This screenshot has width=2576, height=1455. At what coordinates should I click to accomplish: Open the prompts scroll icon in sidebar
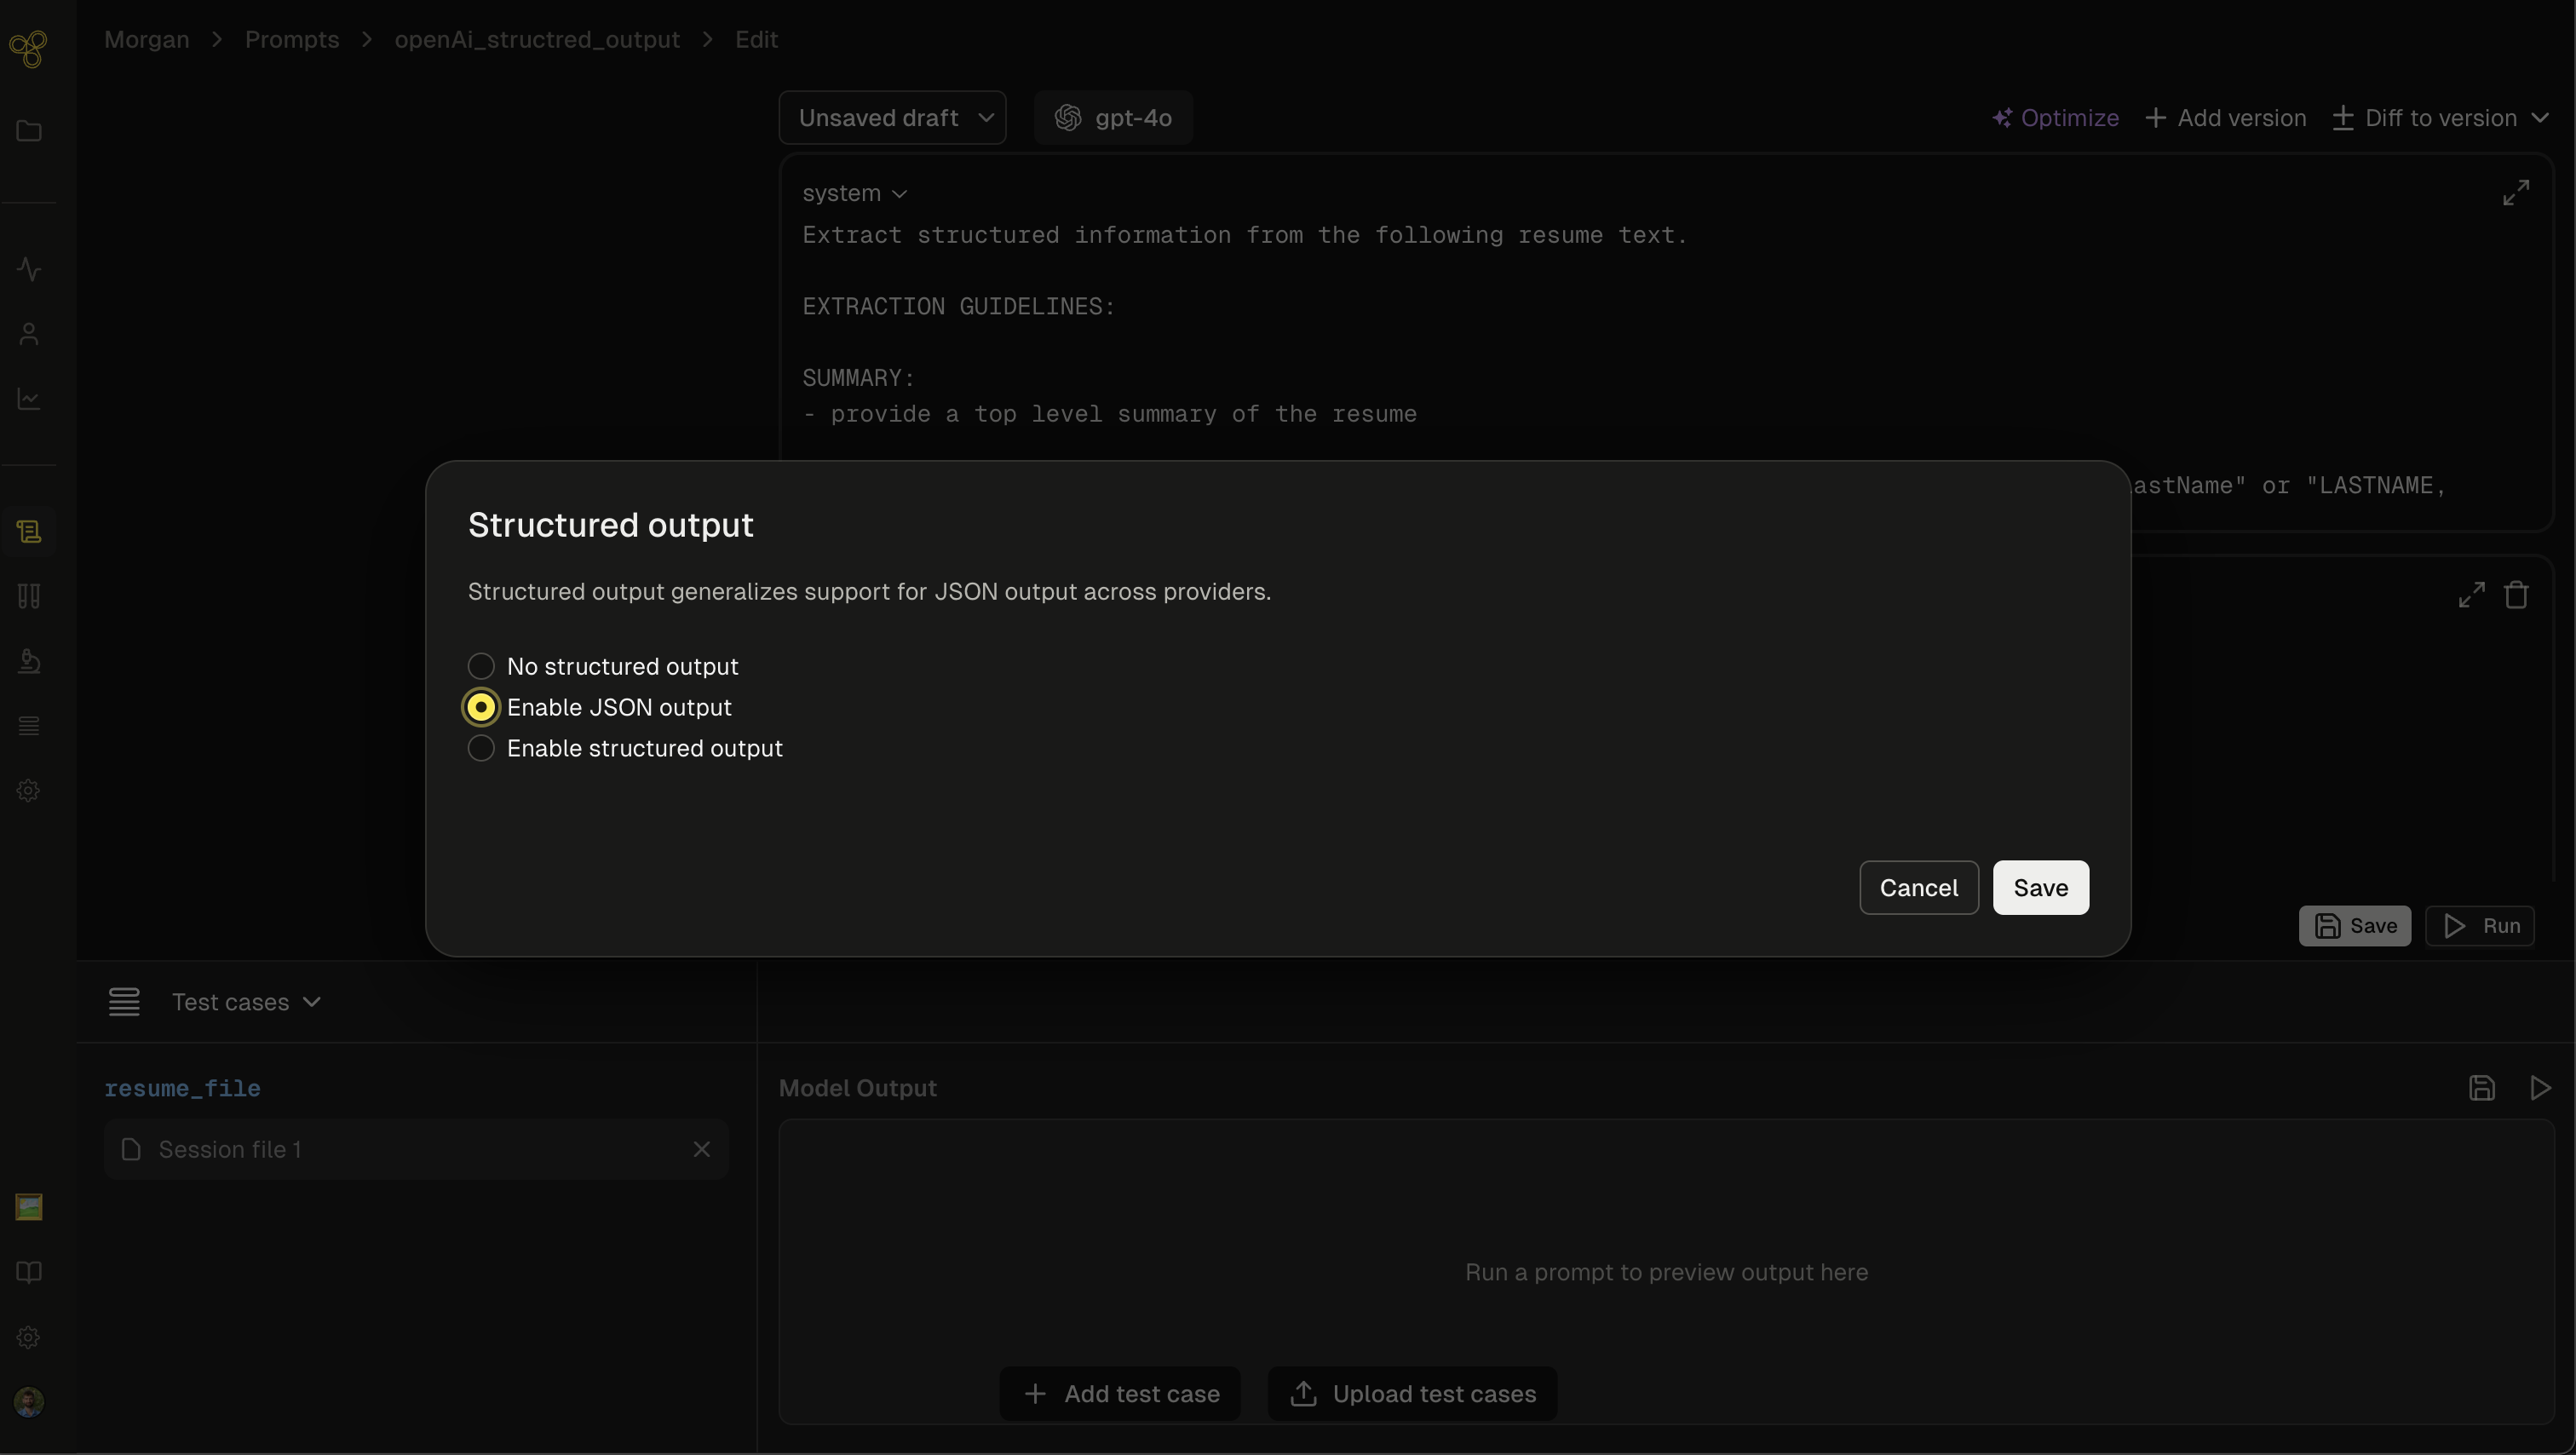click(29, 531)
